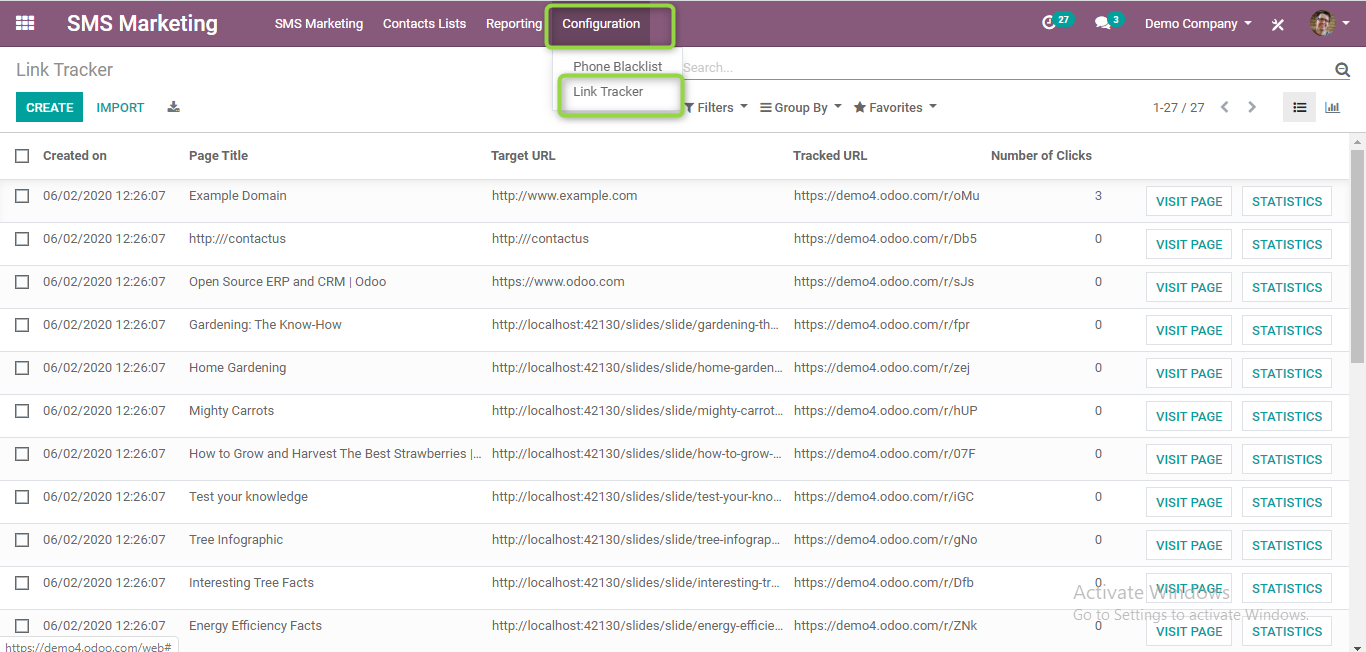This screenshot has width=1366, height=652.
Task: Click the tracked URL ending in /r/hUP
Action: coord(885,411)
